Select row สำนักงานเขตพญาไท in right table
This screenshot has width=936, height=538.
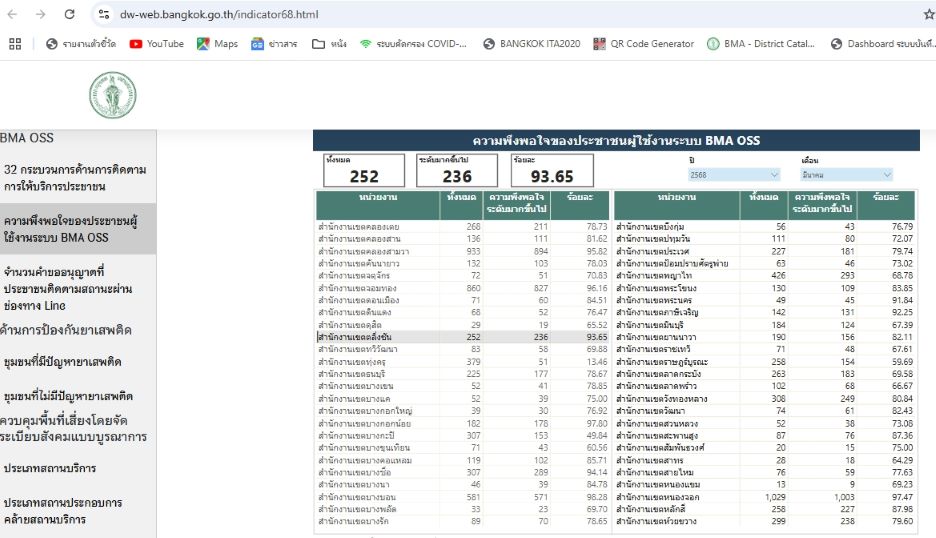click(x=764, y=275)
